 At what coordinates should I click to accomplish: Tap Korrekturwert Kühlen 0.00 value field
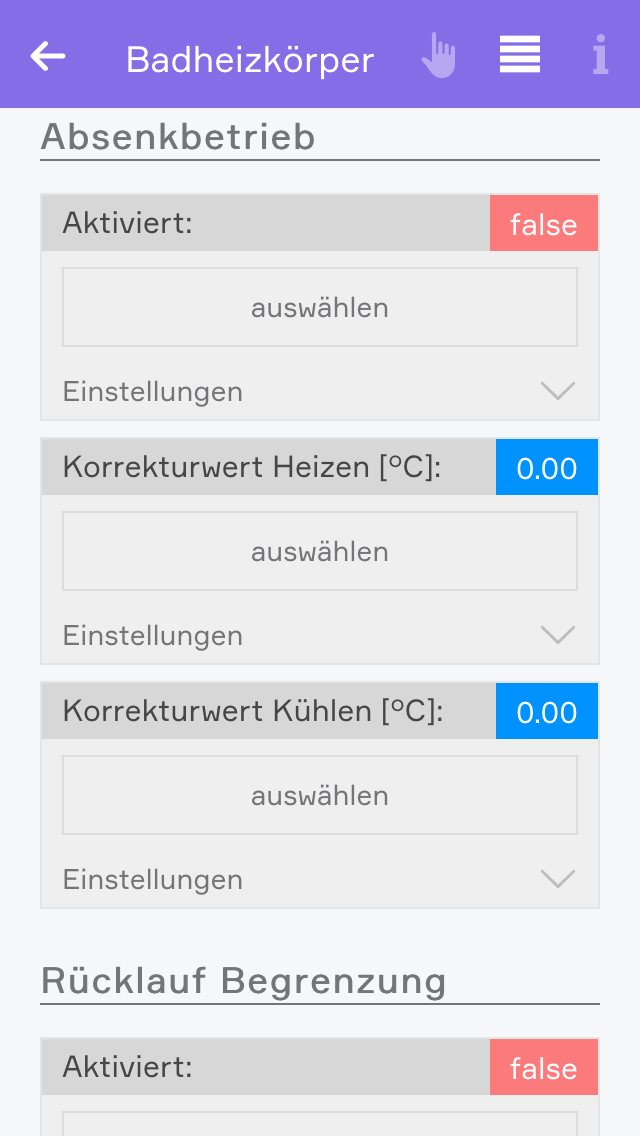pyautogui.click(x=546, y=712)
